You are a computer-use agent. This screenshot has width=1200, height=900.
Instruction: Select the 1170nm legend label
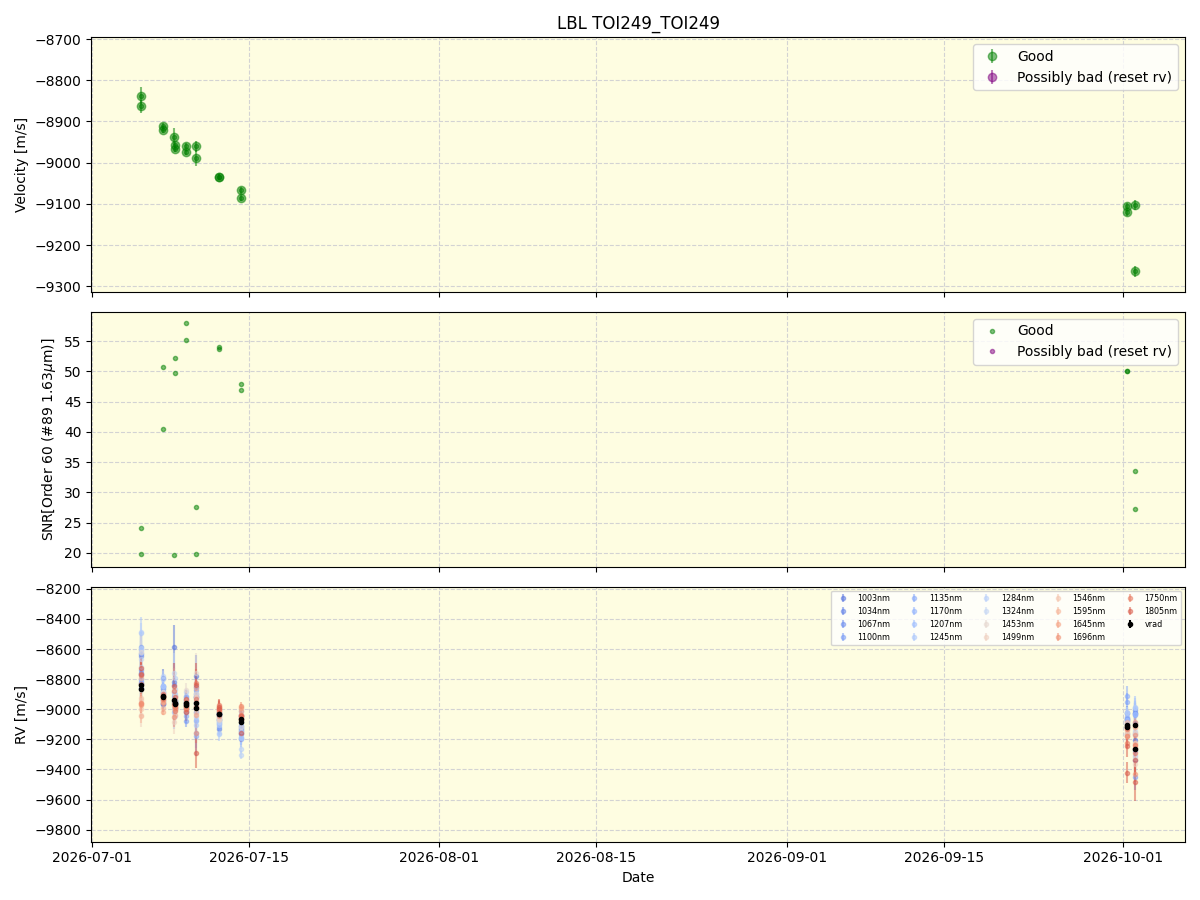[x=945, y=611]
